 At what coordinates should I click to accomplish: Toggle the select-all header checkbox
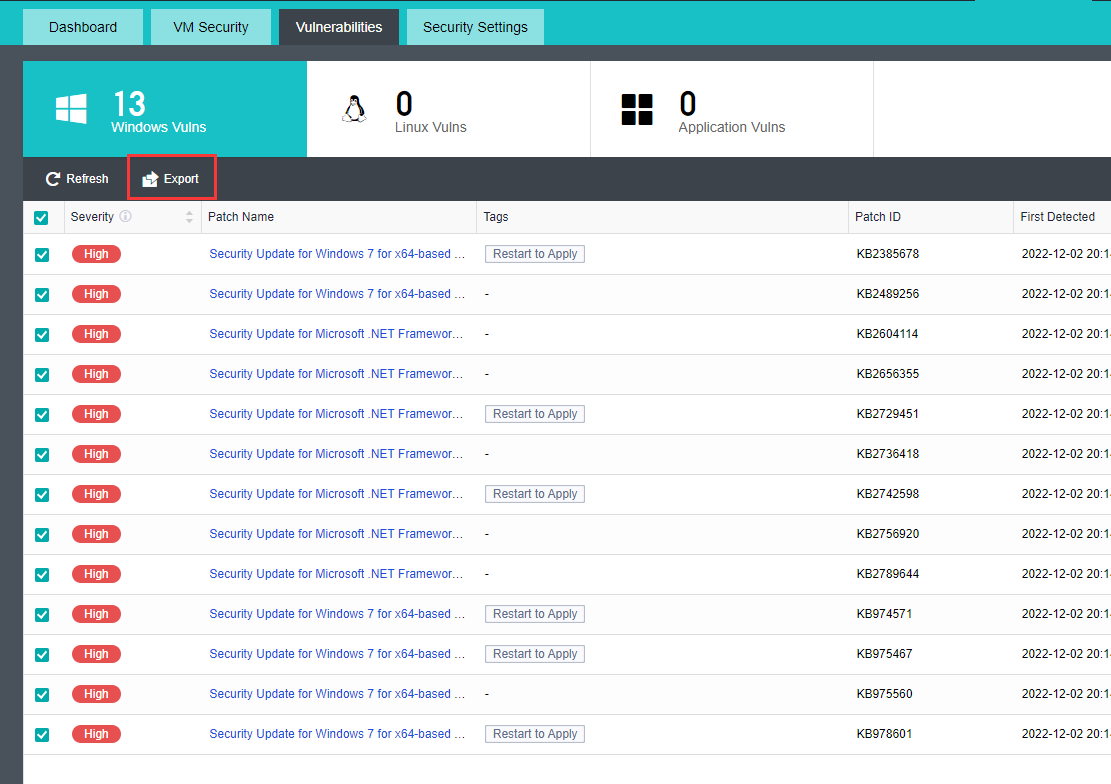click(x=41, y=217)
